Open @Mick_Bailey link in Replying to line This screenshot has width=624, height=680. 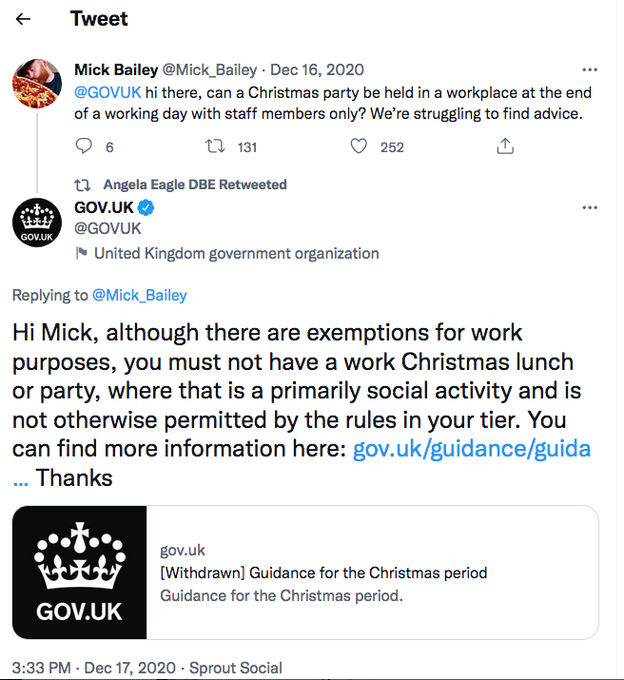coord(140,295)
